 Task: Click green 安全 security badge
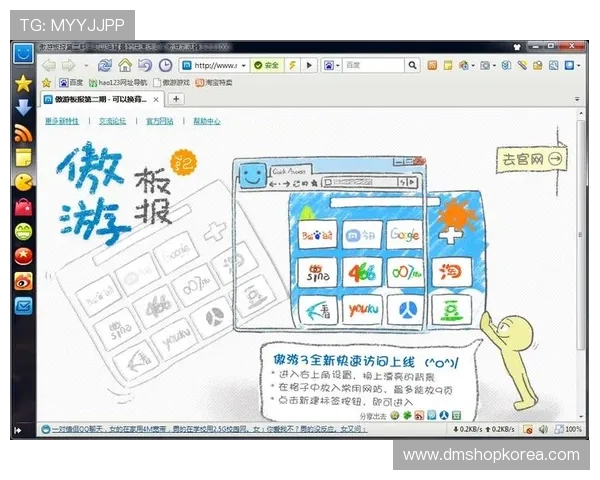(x=267, y=65)
